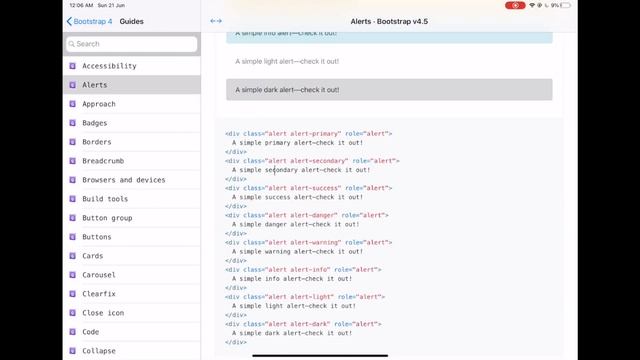Open the Collapse guide

(132, 351)
